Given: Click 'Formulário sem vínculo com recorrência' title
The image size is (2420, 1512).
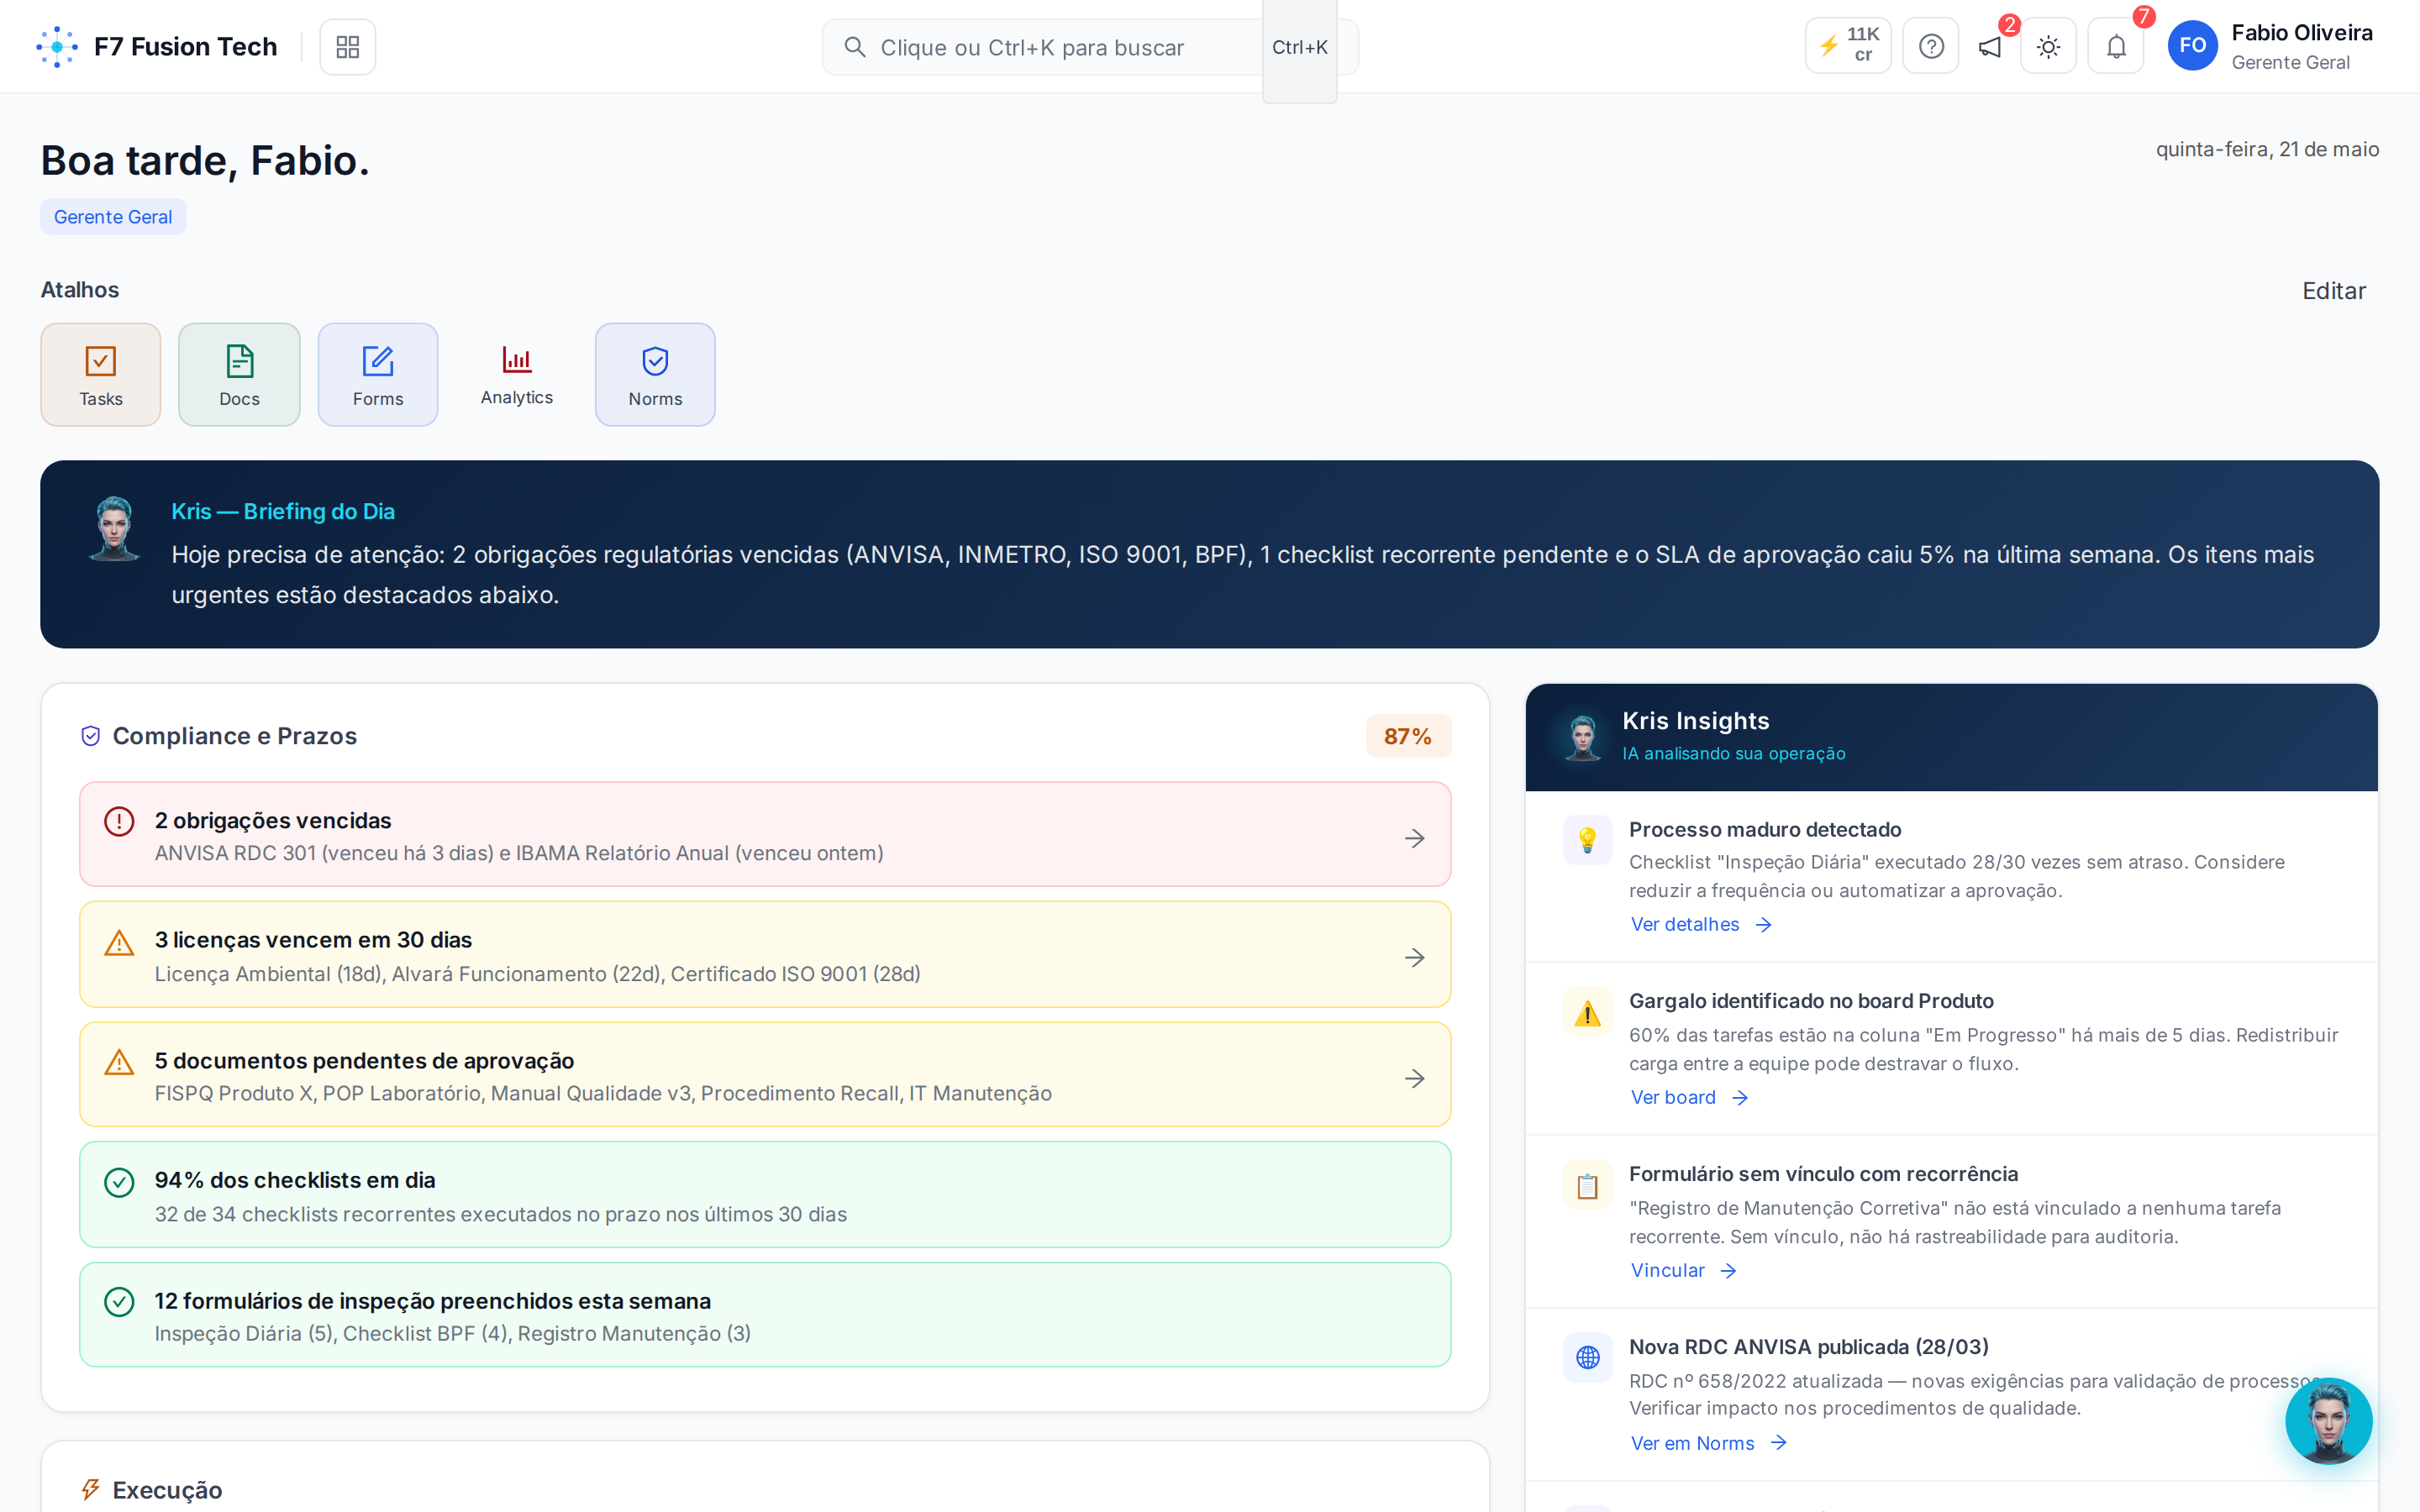Looking at the screenshot, I should (1823, 1174).
